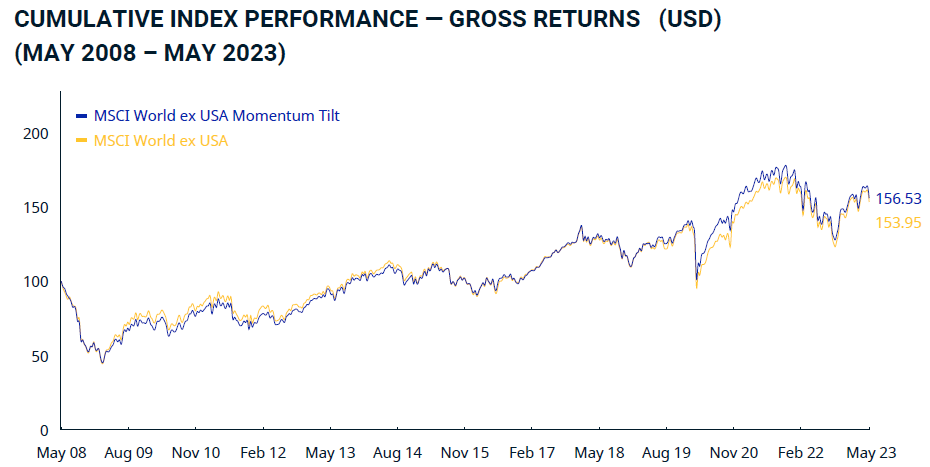Click the Aug 19 x-axis label
Viewport: 930px width, 467px height.
pyautogui.click(x=667, y=453)
